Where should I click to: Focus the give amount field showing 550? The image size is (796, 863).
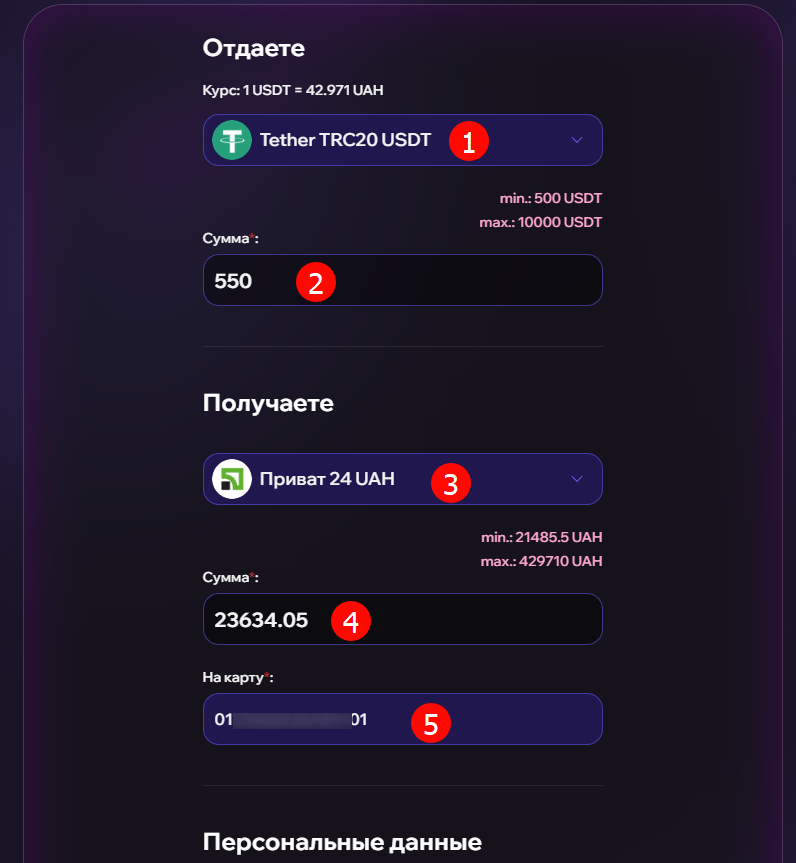coord(403,280)
